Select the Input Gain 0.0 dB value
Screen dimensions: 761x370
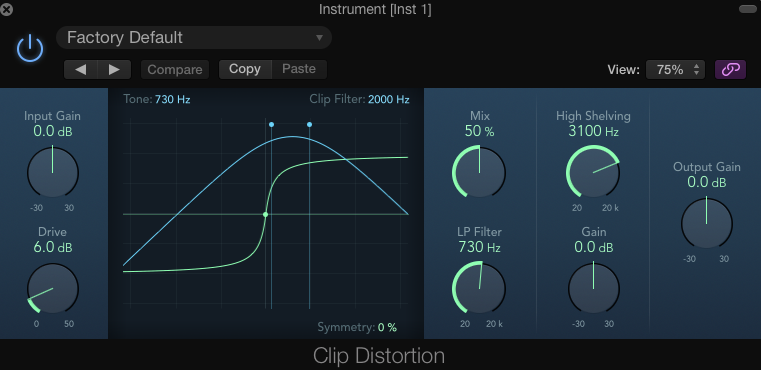pyautogui.click(x=53, y=131)
